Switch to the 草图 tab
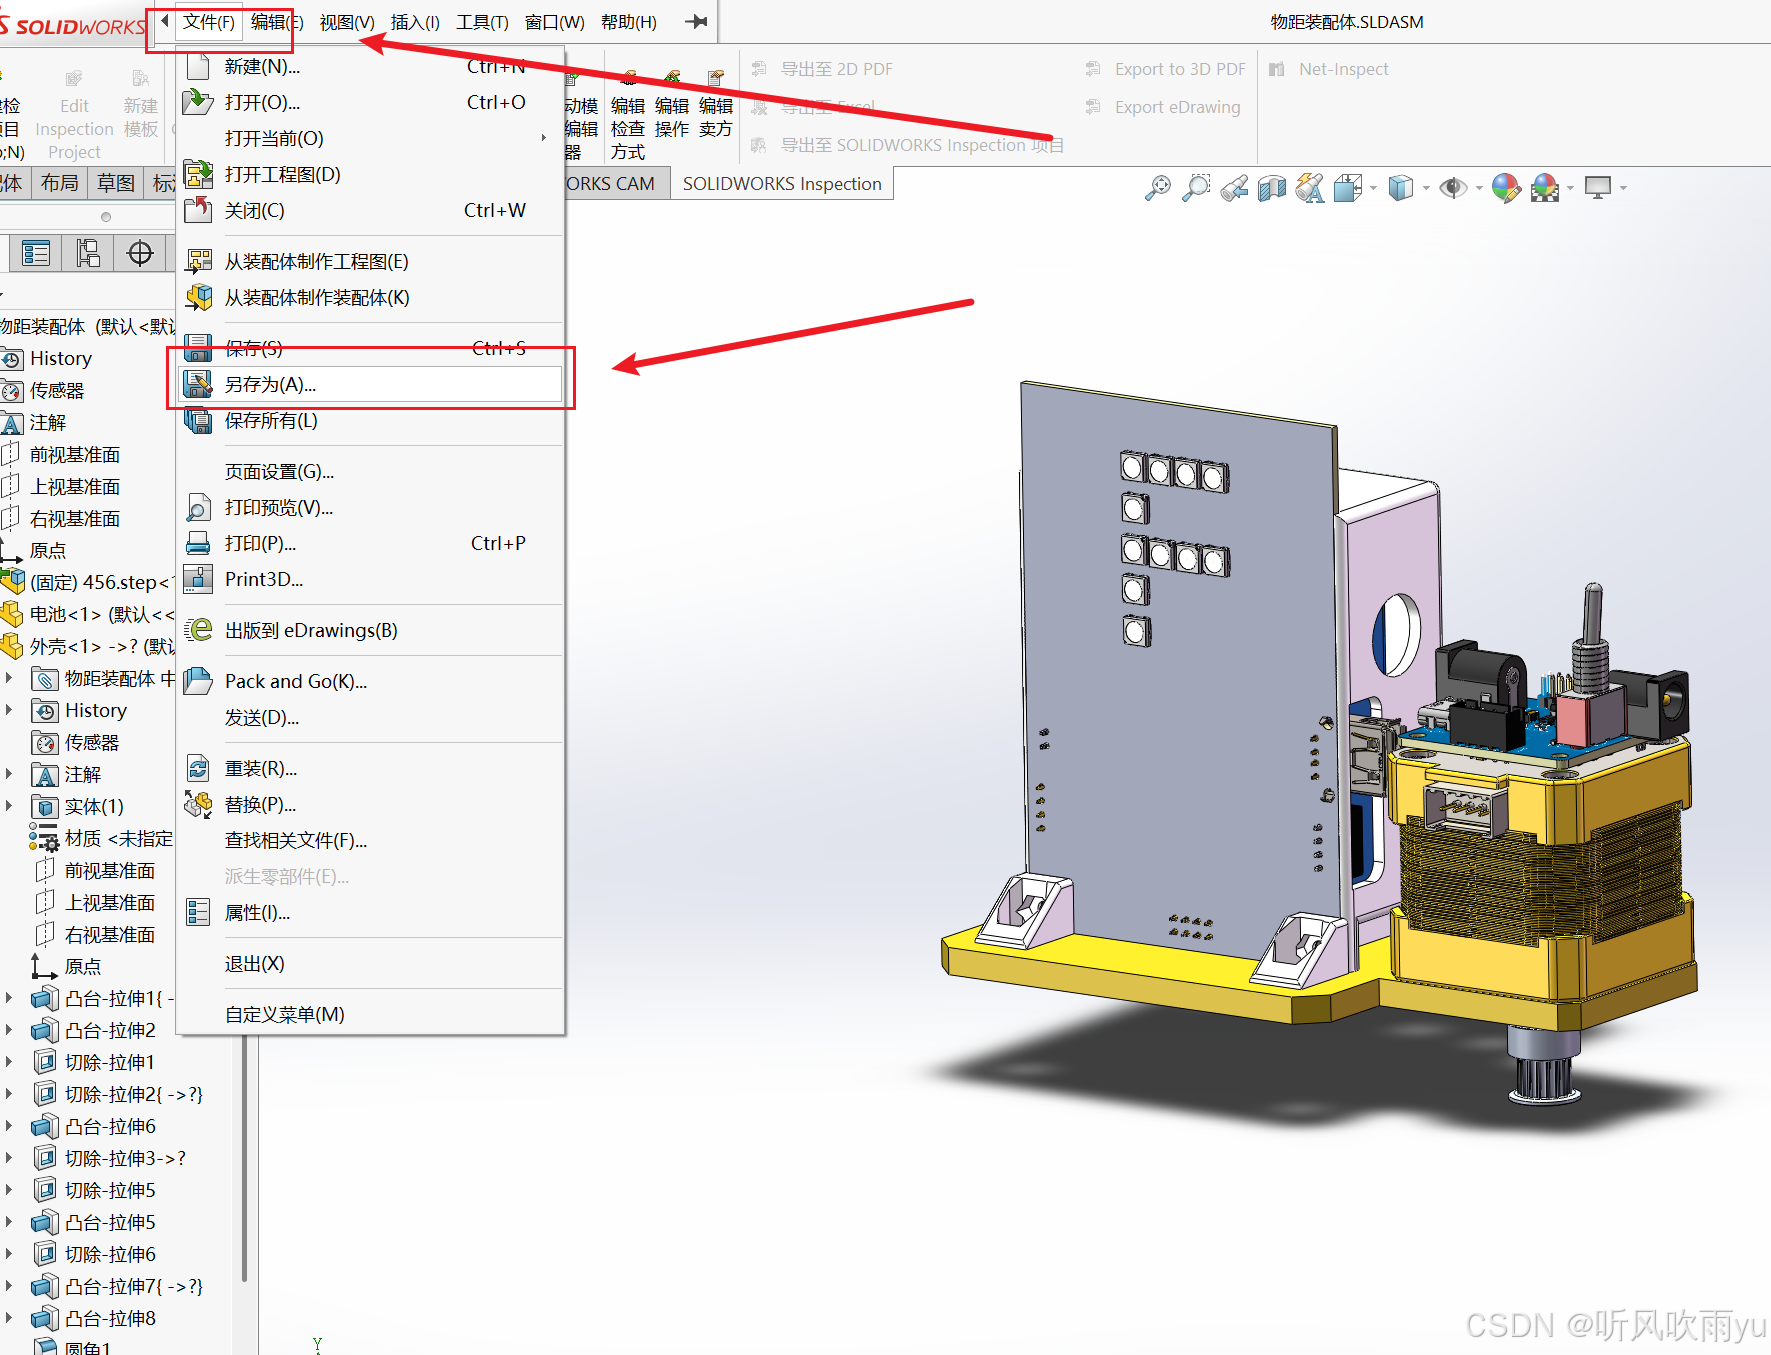1771x1355 pixels. [x=116, y=183]
